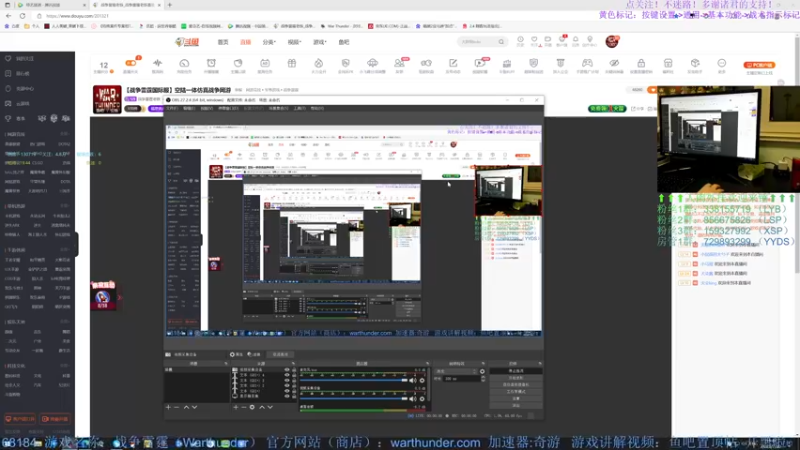Viewport: 800px width, 450px height.
Task: Click the orange PC客户端 button
Action: tap(759, 65)
